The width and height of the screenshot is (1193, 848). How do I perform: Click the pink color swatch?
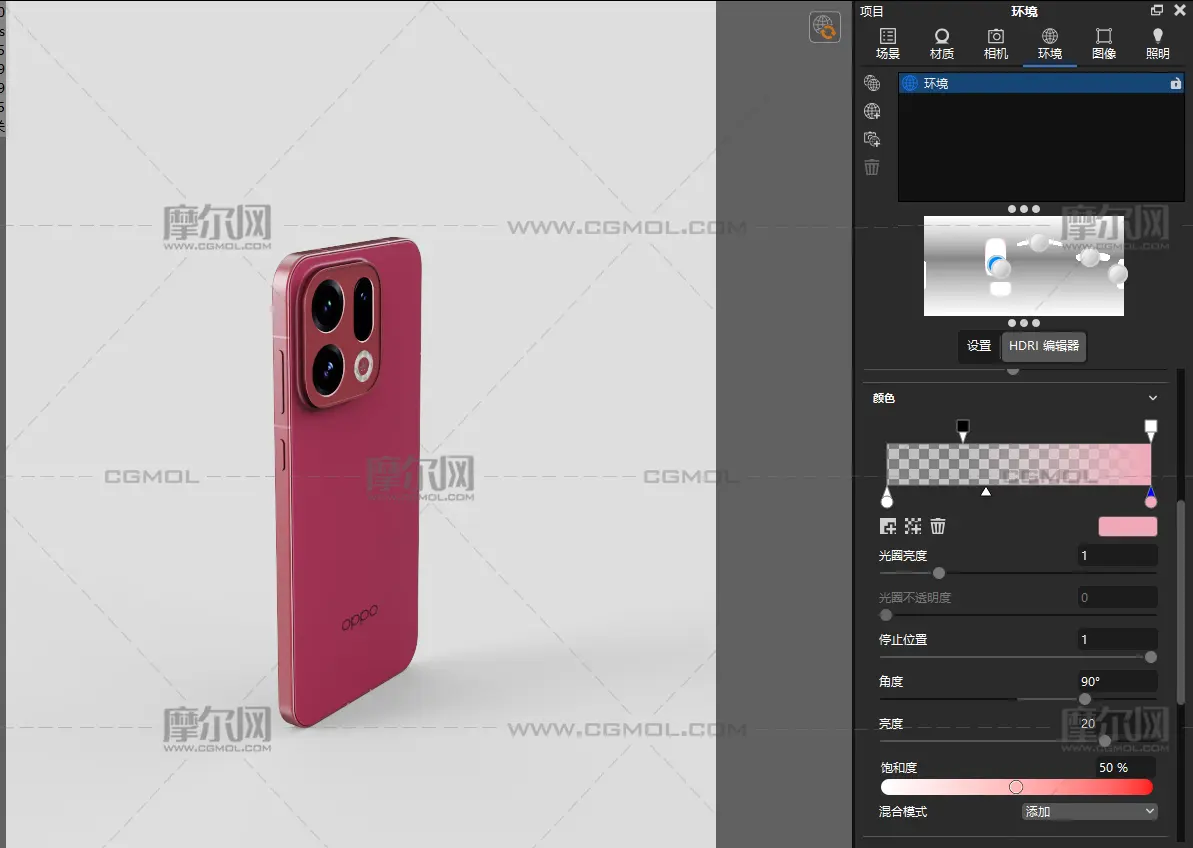click(1127, 527)
